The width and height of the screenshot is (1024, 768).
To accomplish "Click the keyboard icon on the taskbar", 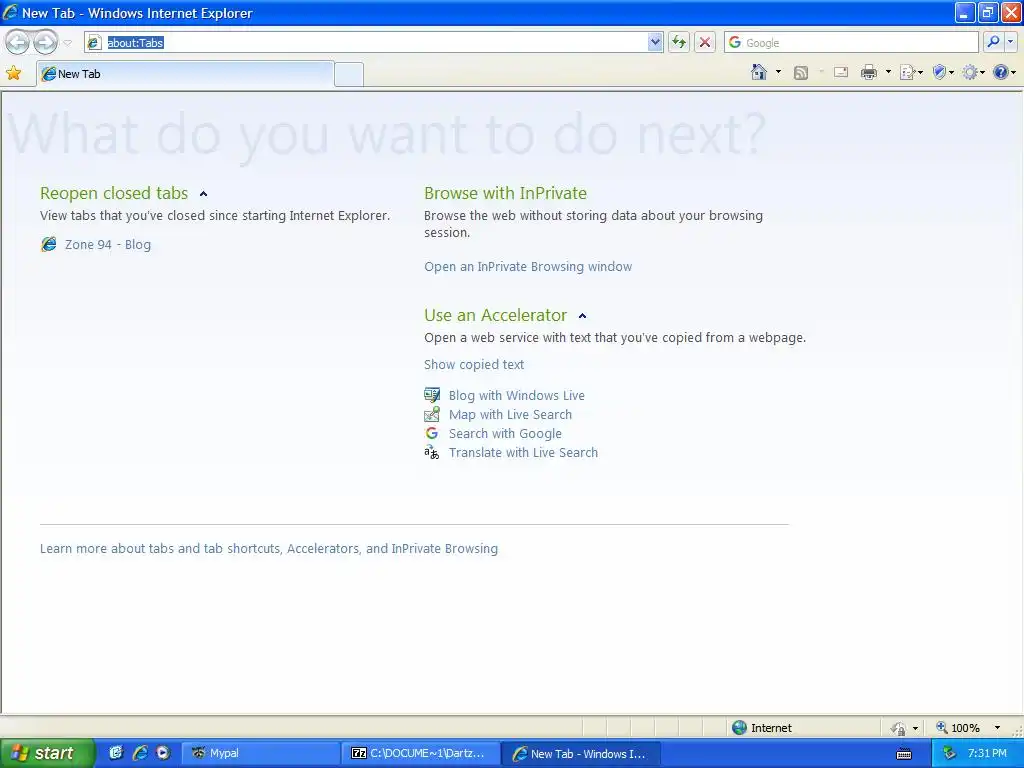I will (x=904, y=754).
